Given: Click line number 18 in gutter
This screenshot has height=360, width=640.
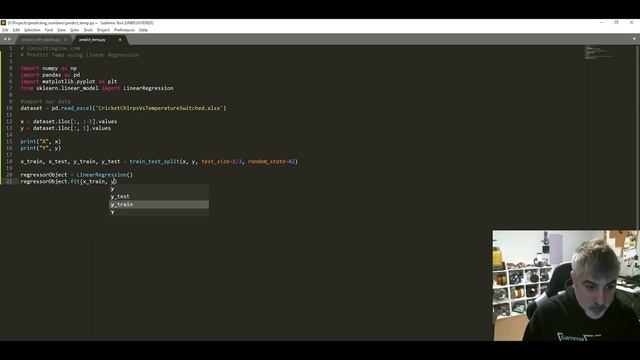Looking at the screenshot, I should (9, 162).
